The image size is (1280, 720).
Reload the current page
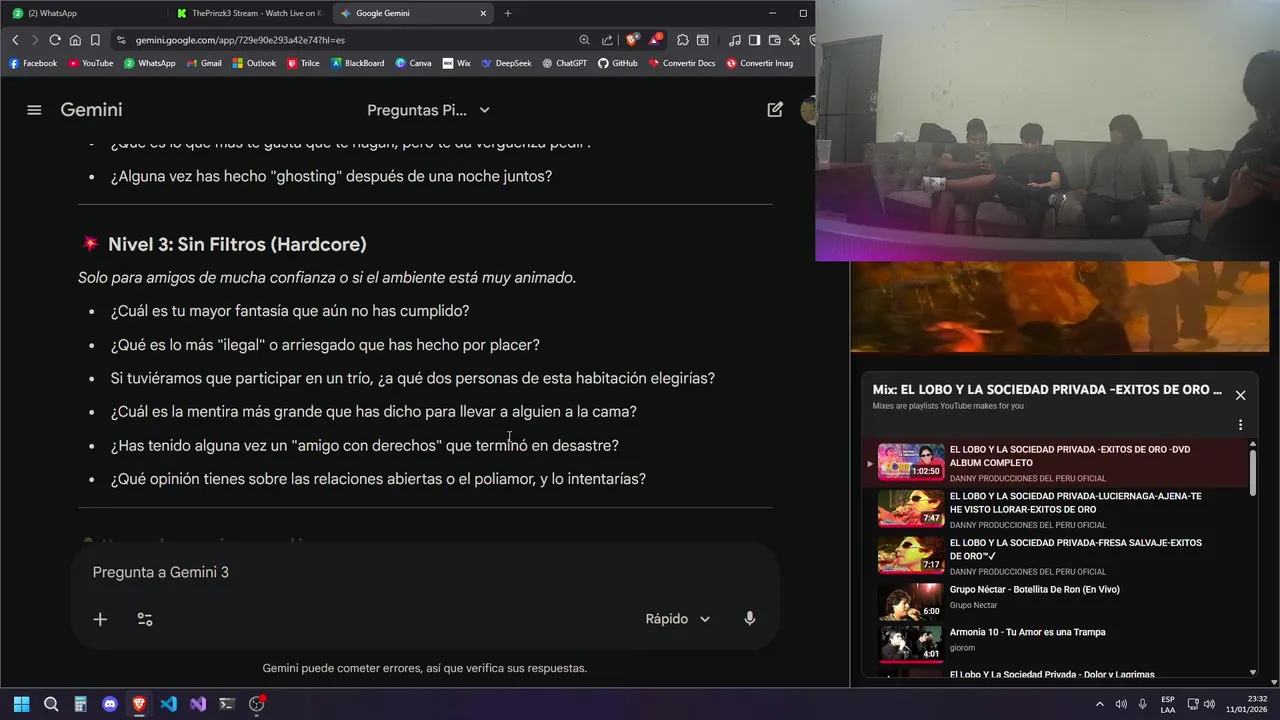[x=55, y=40]
